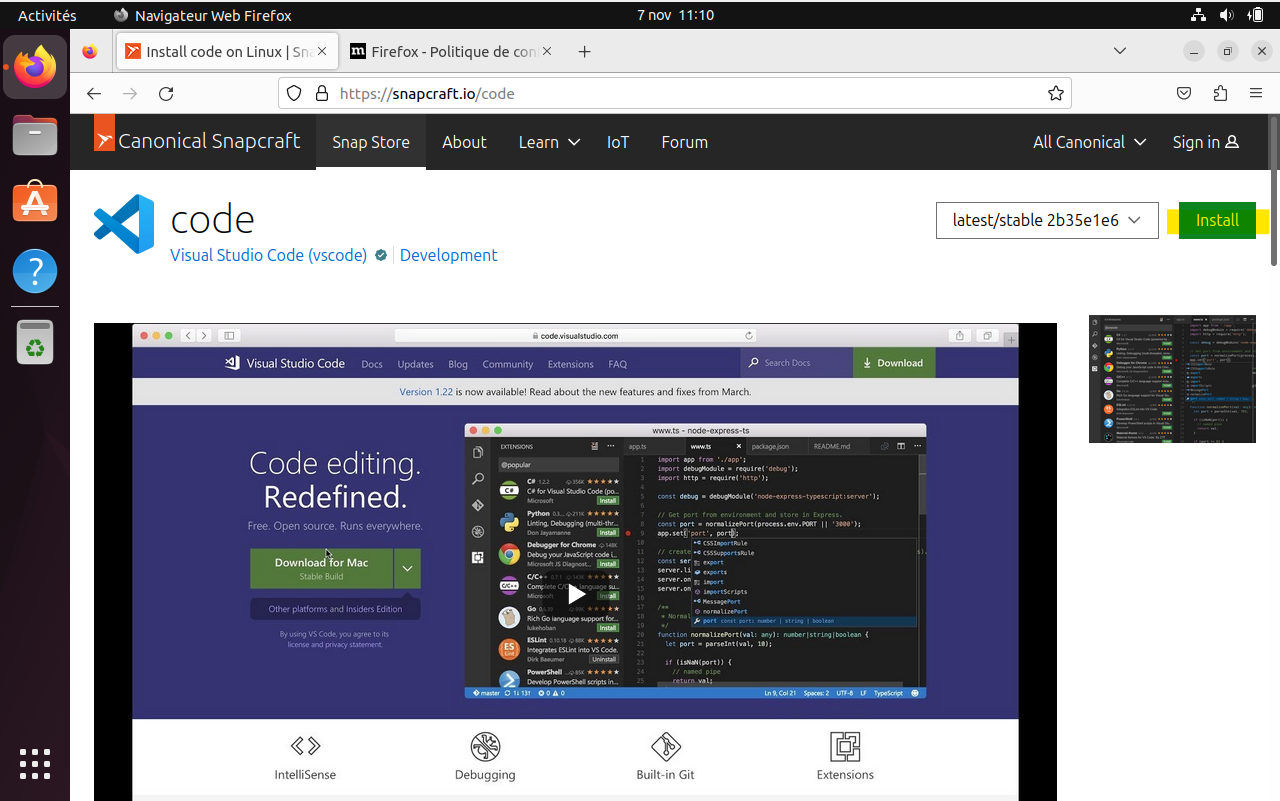The height and width of the screenshot is (801, 1280).
Task: Click the Firefox icon in Ubuntu dock
Action: point(35,67)
